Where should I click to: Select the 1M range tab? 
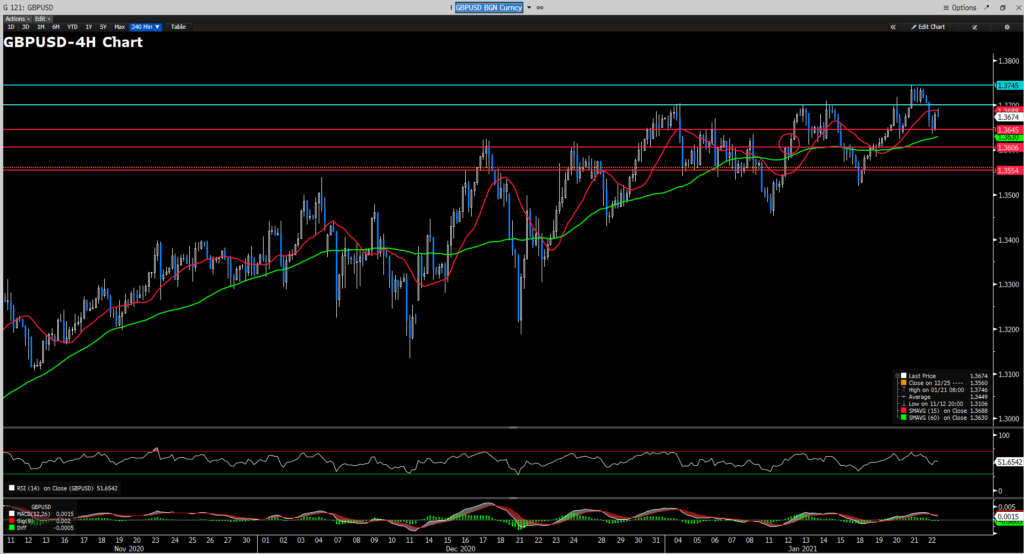pos(40,27)
